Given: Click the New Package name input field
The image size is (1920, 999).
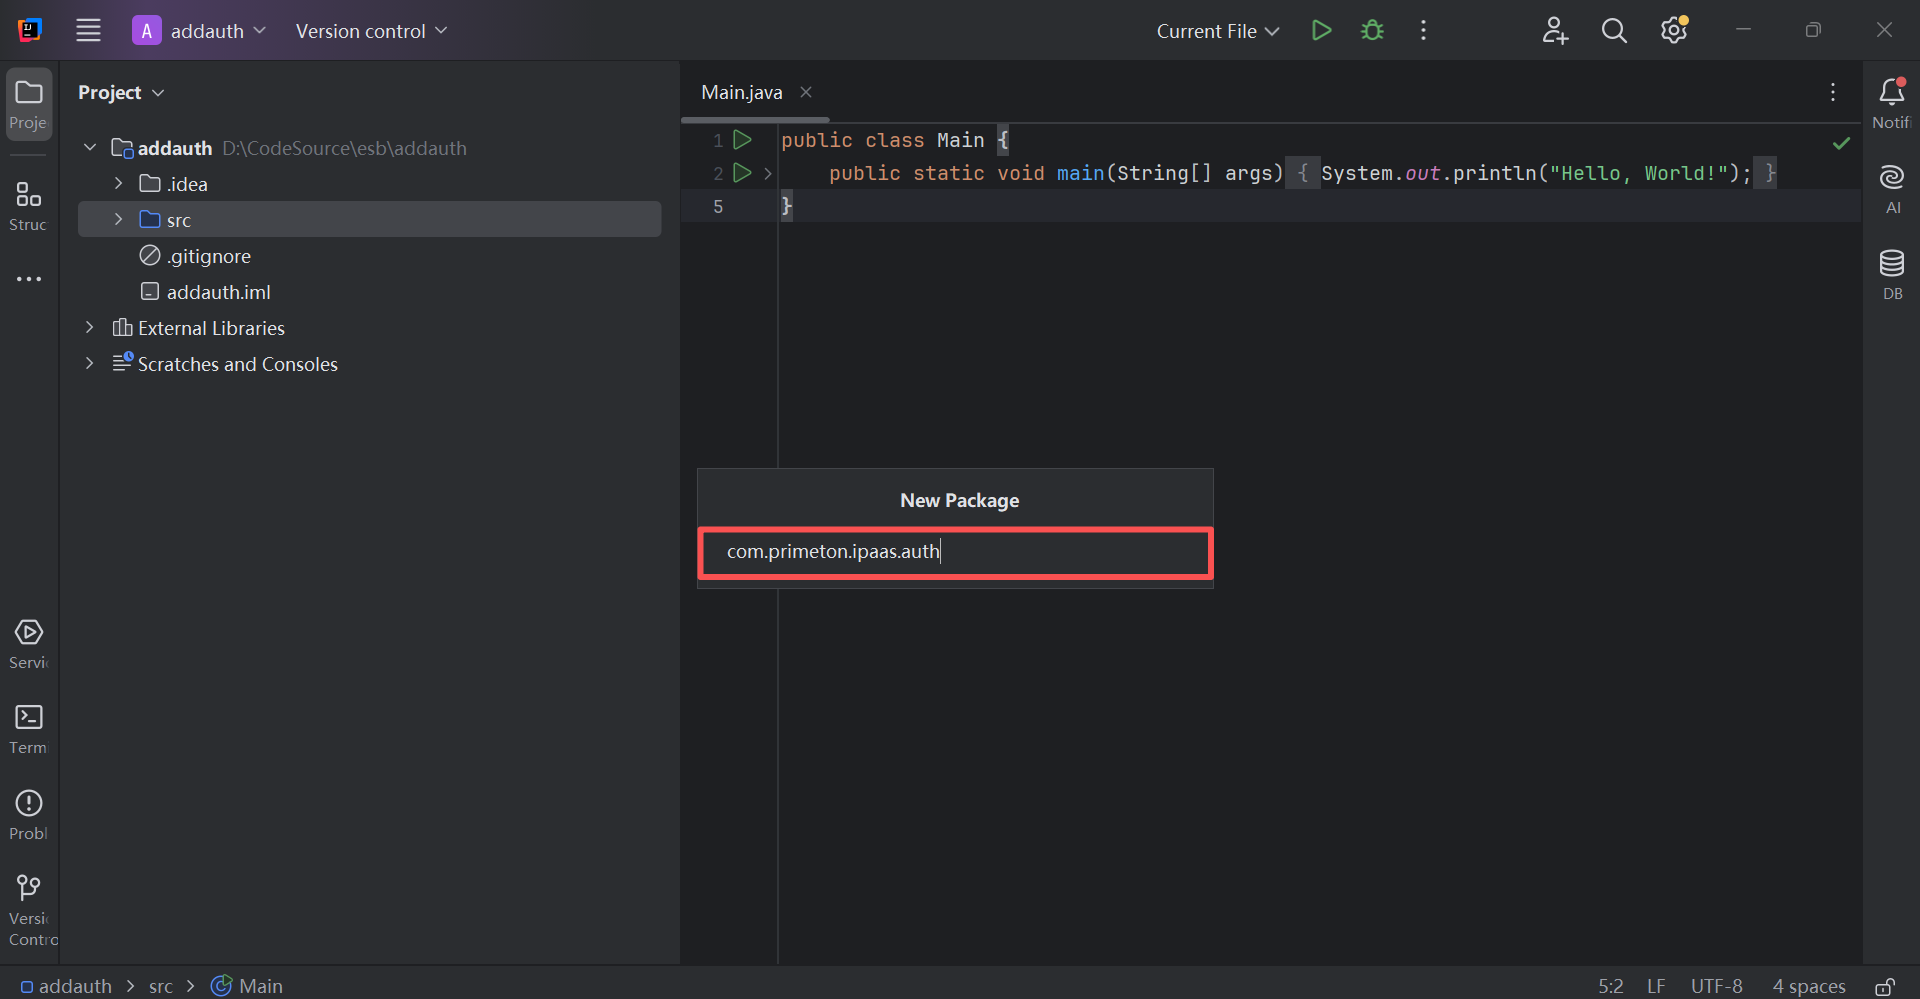Looking at the screenshot, I should click(955, 552).
